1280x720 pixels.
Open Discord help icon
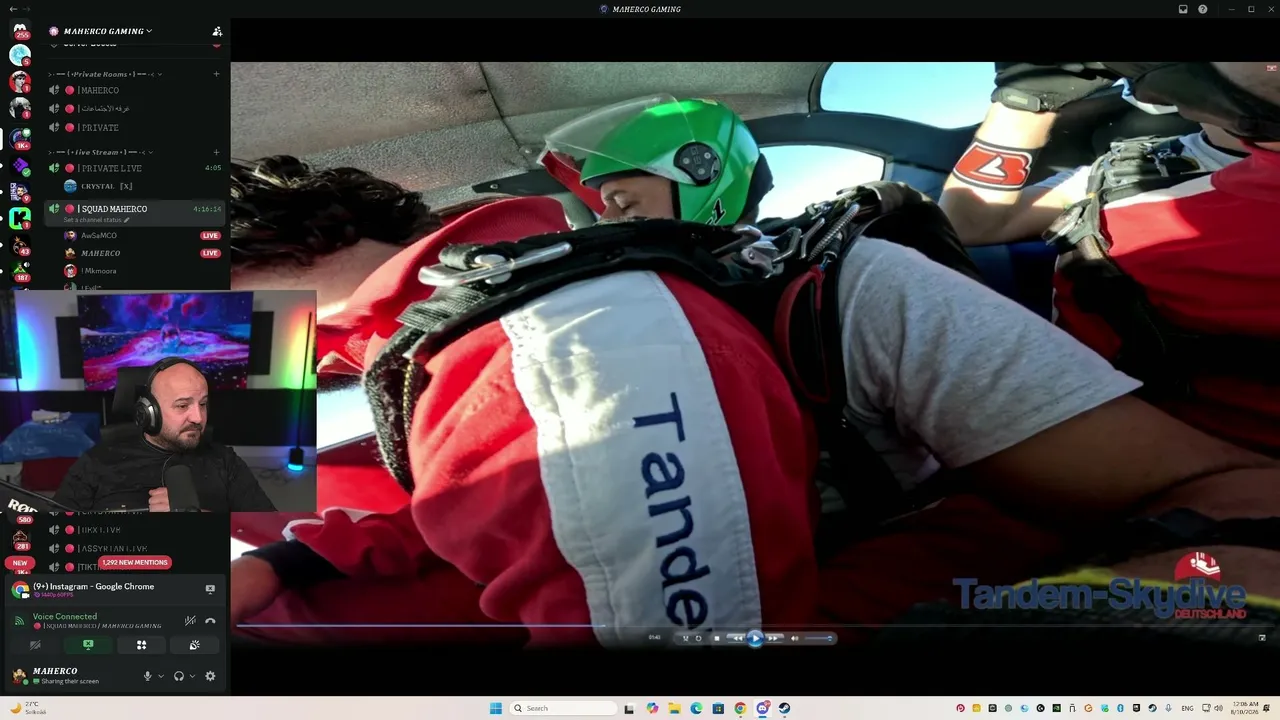tap(1203, 9)
